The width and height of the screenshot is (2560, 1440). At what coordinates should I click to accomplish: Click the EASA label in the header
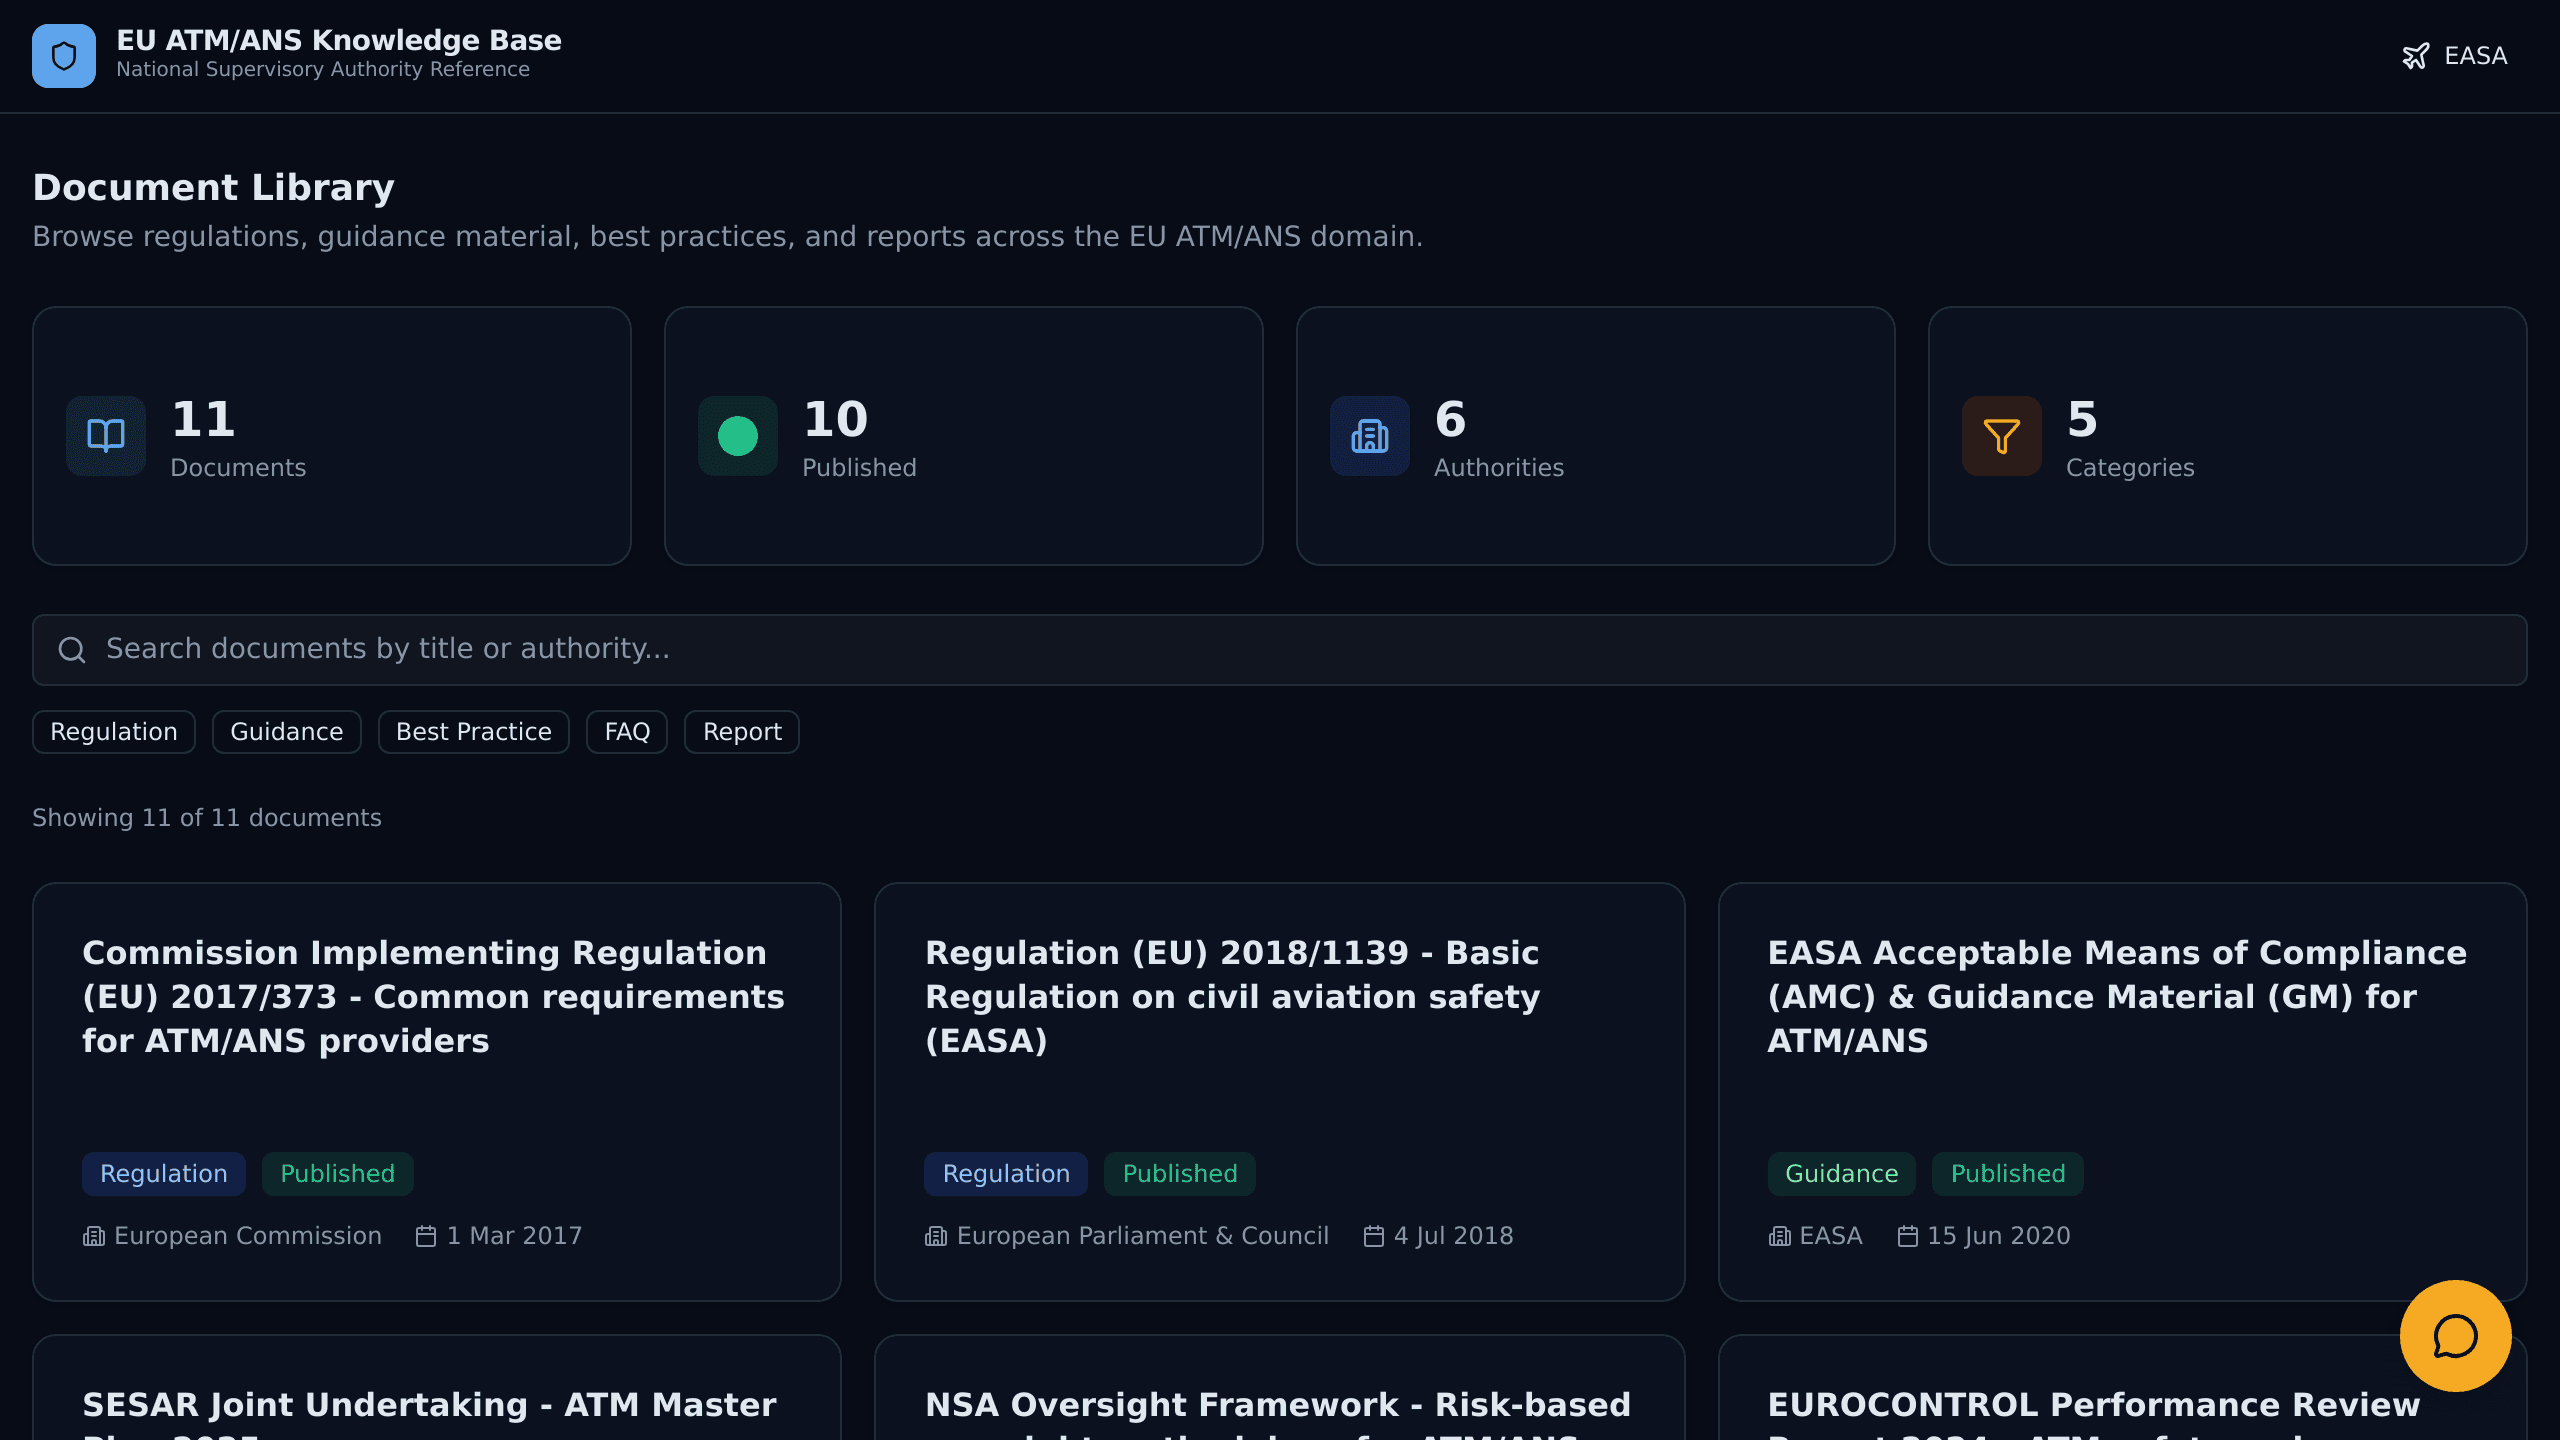2476,56
